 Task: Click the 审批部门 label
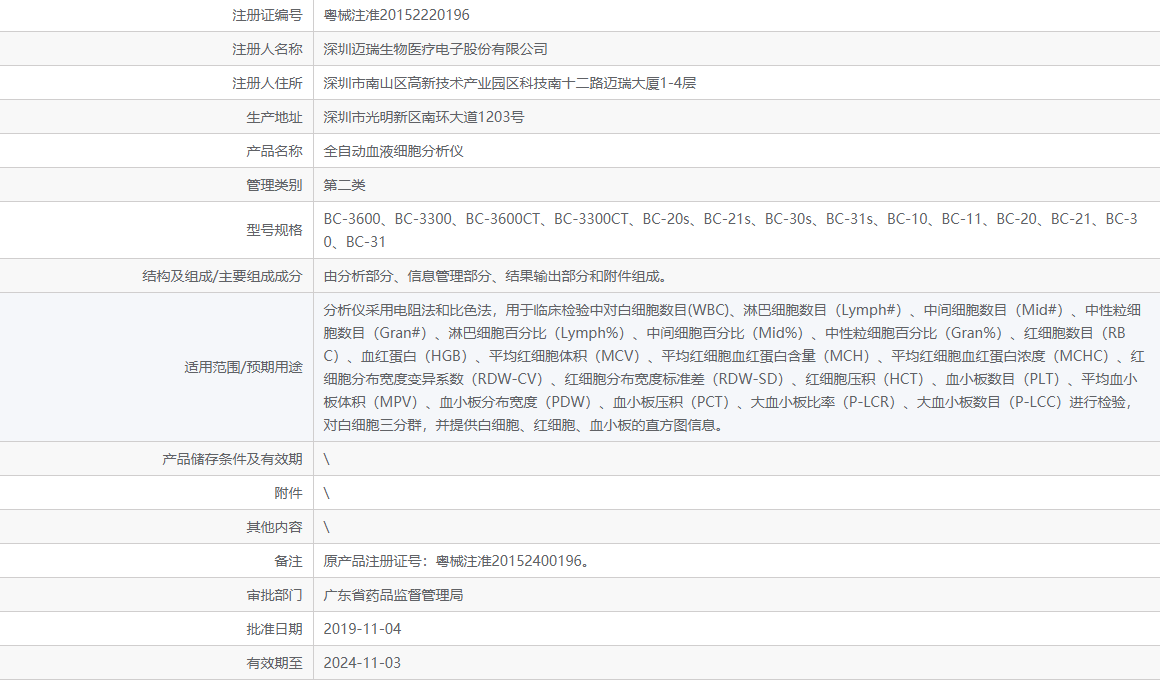point(274,595)
